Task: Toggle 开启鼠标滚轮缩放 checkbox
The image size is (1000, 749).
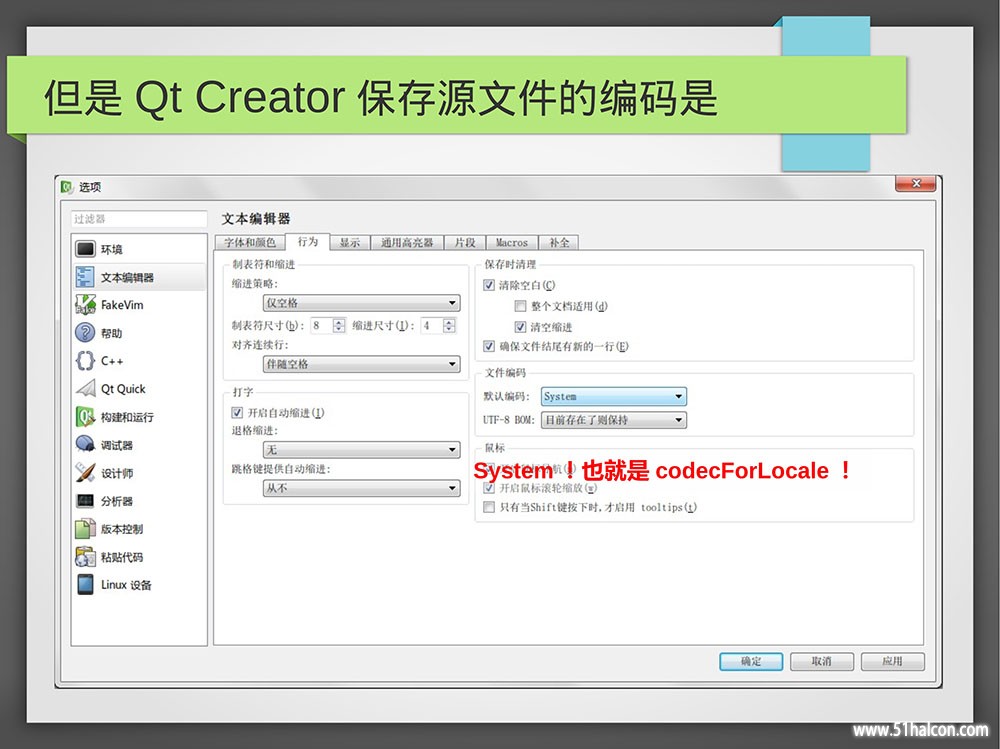Action: [489, 488]
